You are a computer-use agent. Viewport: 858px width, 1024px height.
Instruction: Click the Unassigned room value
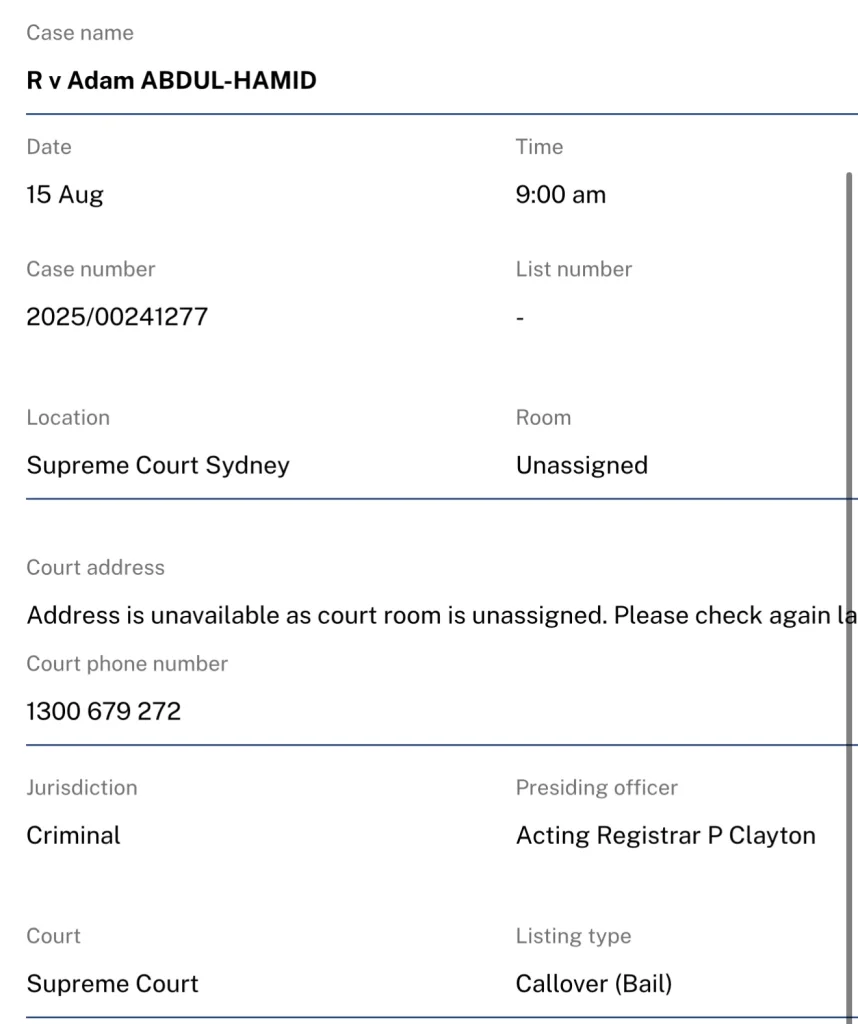point(581,465)
